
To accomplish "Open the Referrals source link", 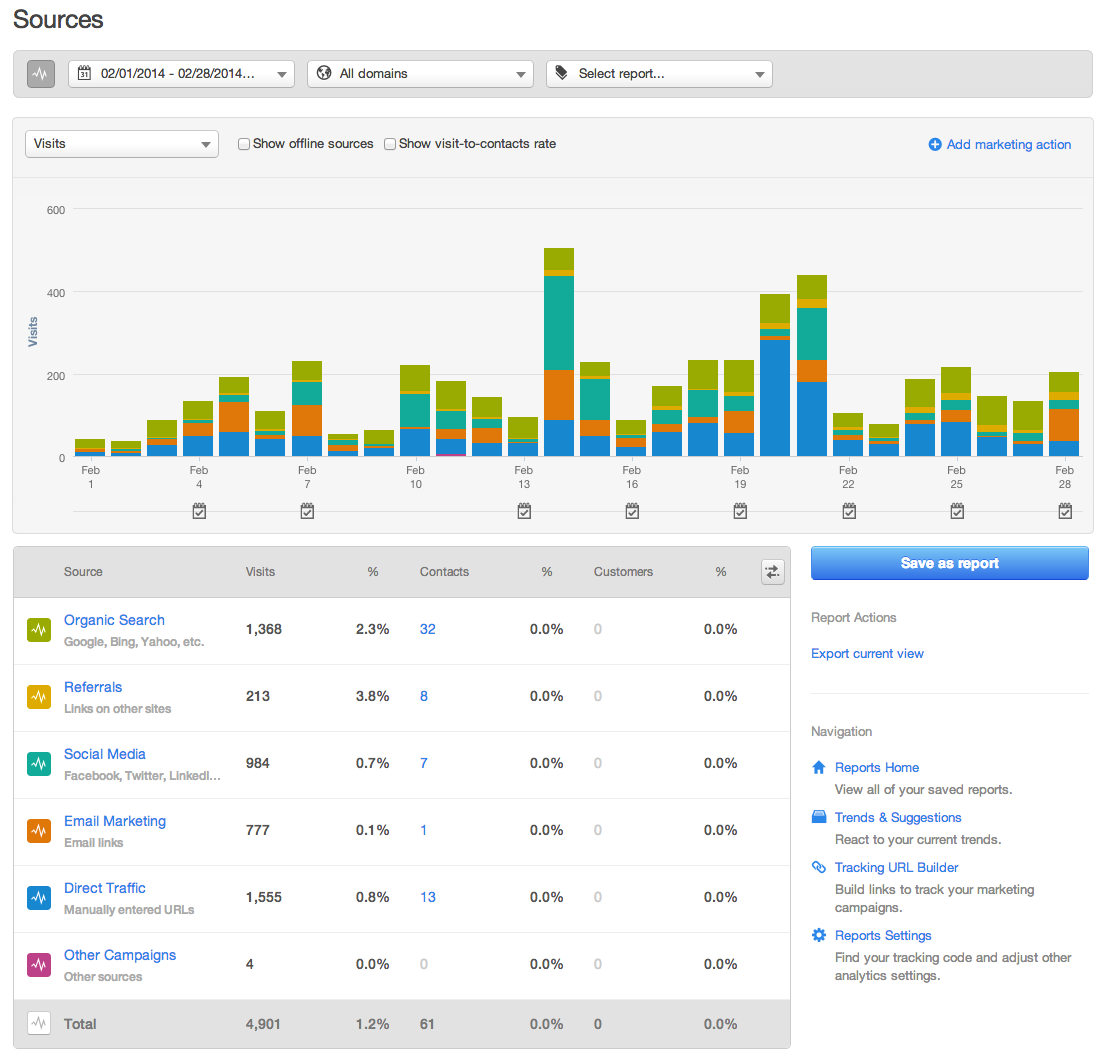I will point(93,687).
